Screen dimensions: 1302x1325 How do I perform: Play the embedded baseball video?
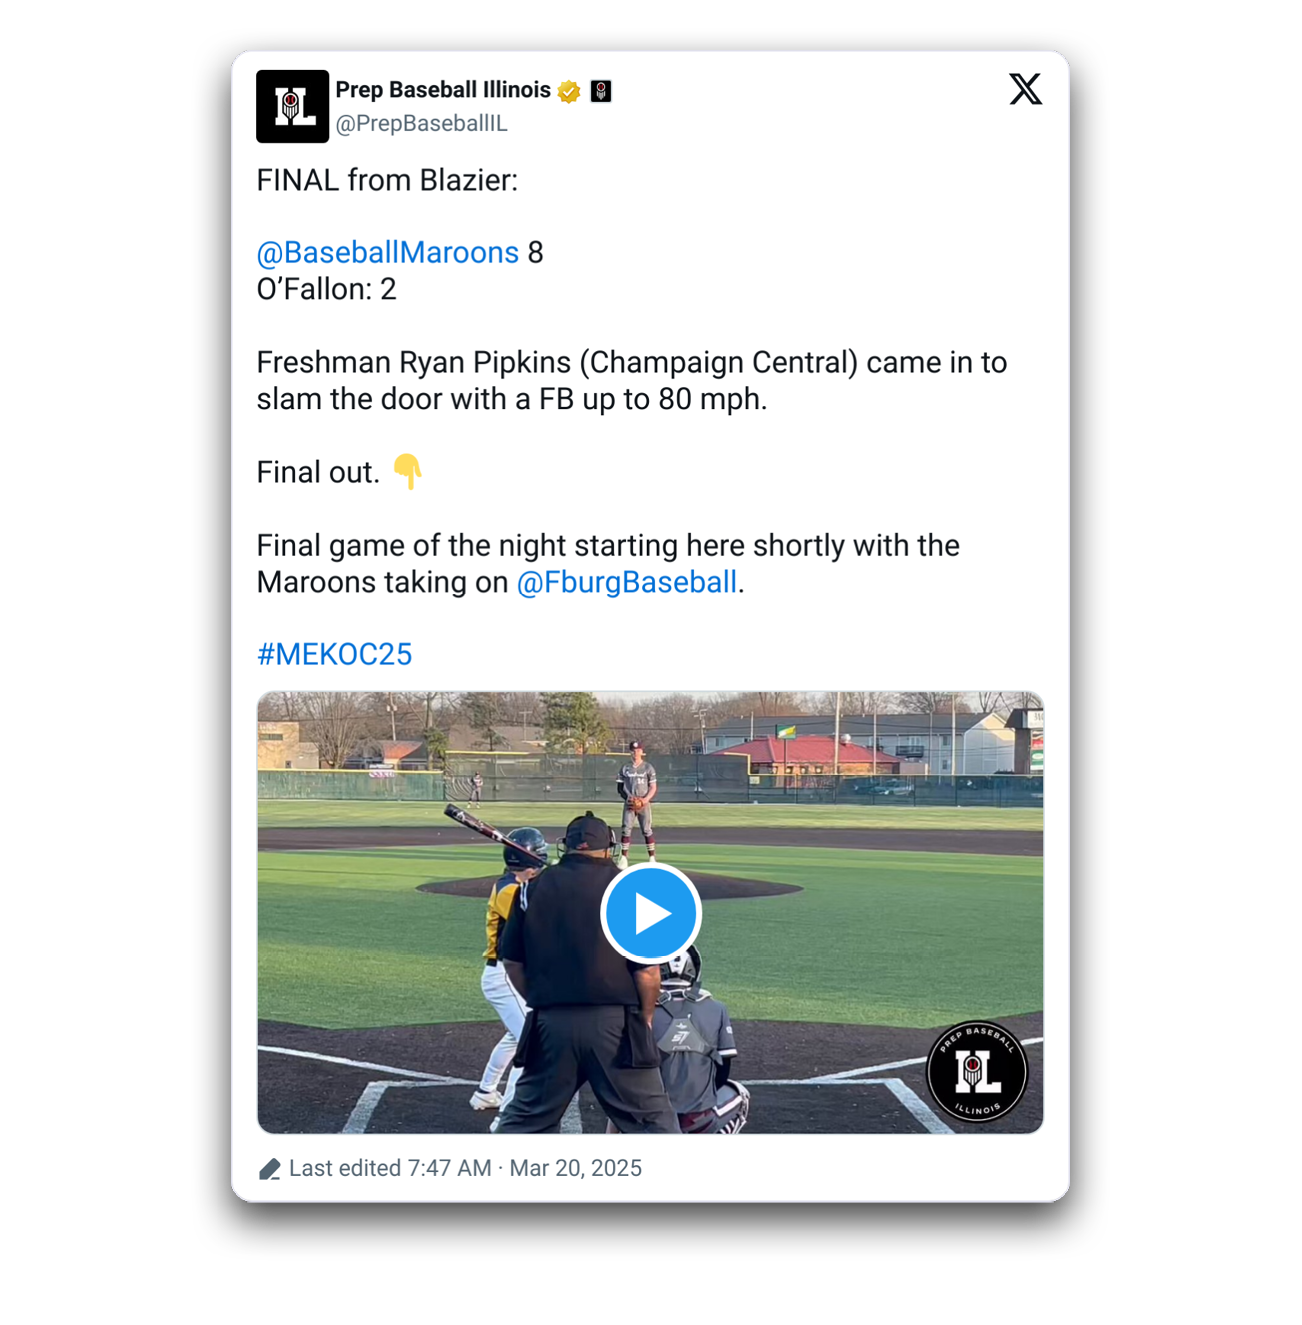point(651,913)
